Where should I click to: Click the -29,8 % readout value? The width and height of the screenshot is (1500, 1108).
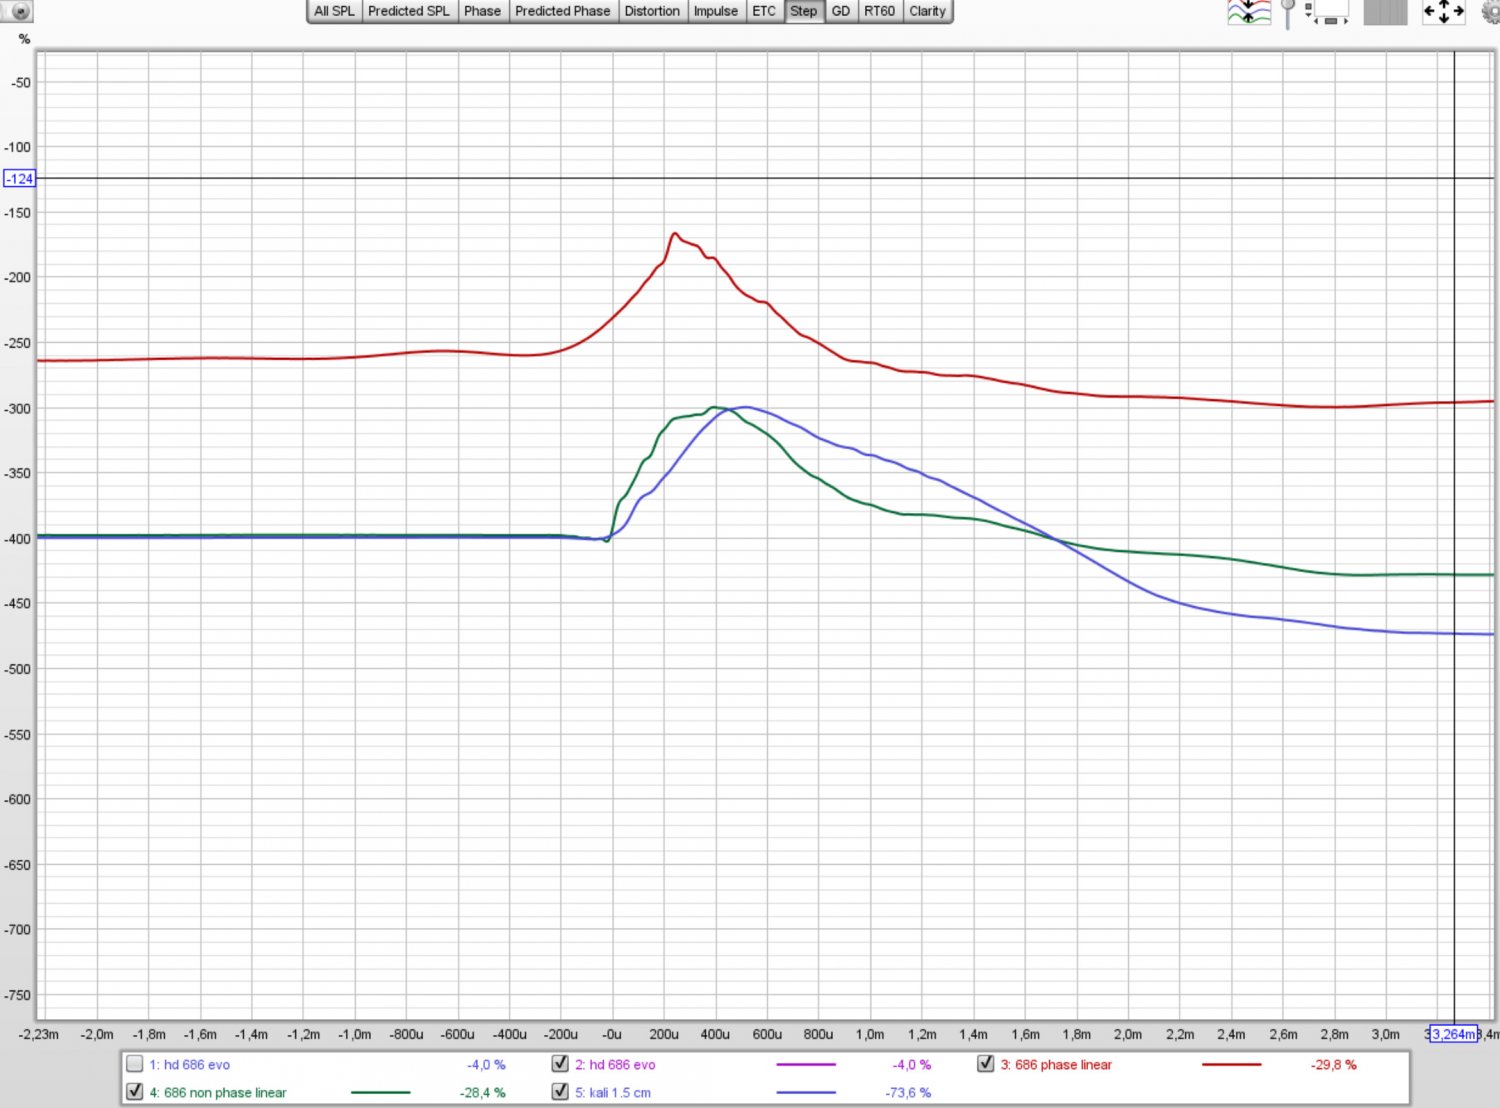1333,1065
